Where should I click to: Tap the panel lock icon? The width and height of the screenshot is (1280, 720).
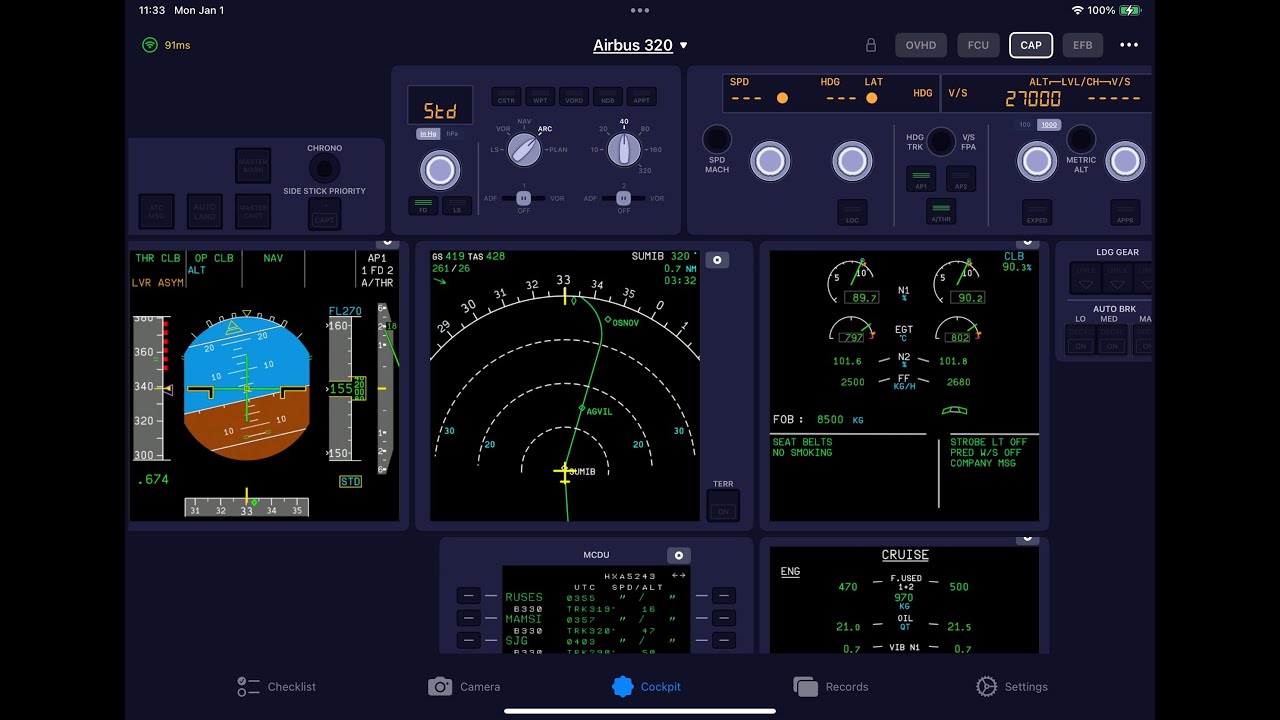tap(871, 45)
